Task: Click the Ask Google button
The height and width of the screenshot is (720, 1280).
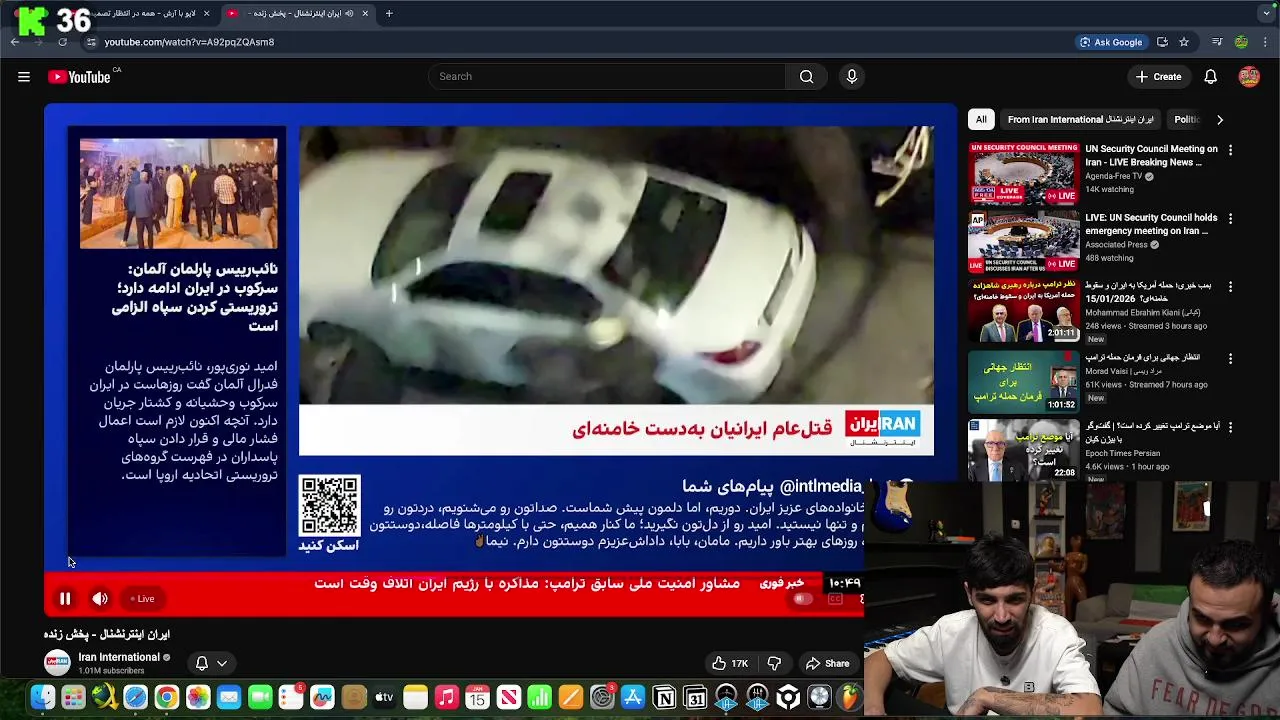Action: click(x=1111, y=42)
